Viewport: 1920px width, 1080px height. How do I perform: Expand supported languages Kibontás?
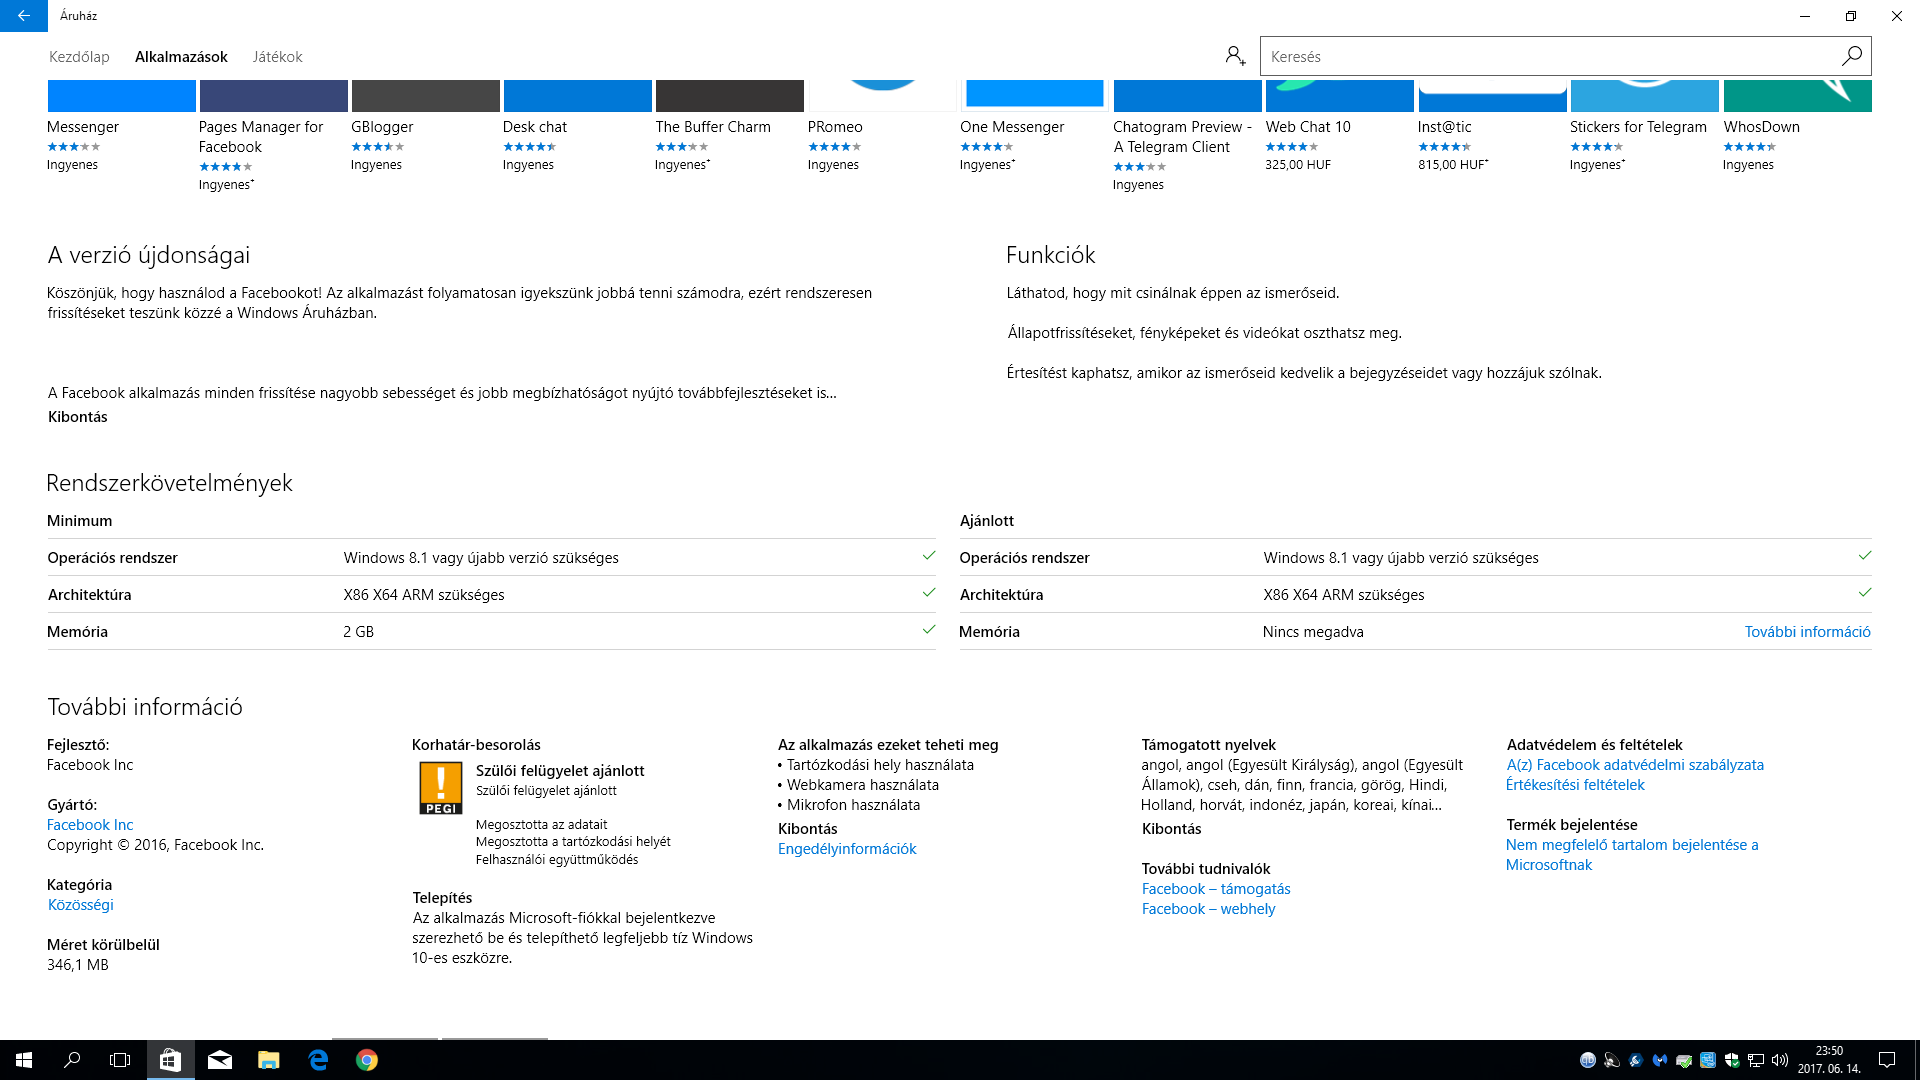(1171, 829)
